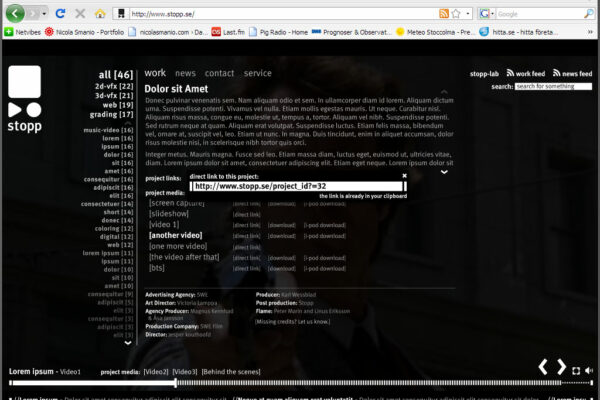Open the Last.fm bookmark
The width and height of the screenshot is (600, 400).
pos(228,32)
